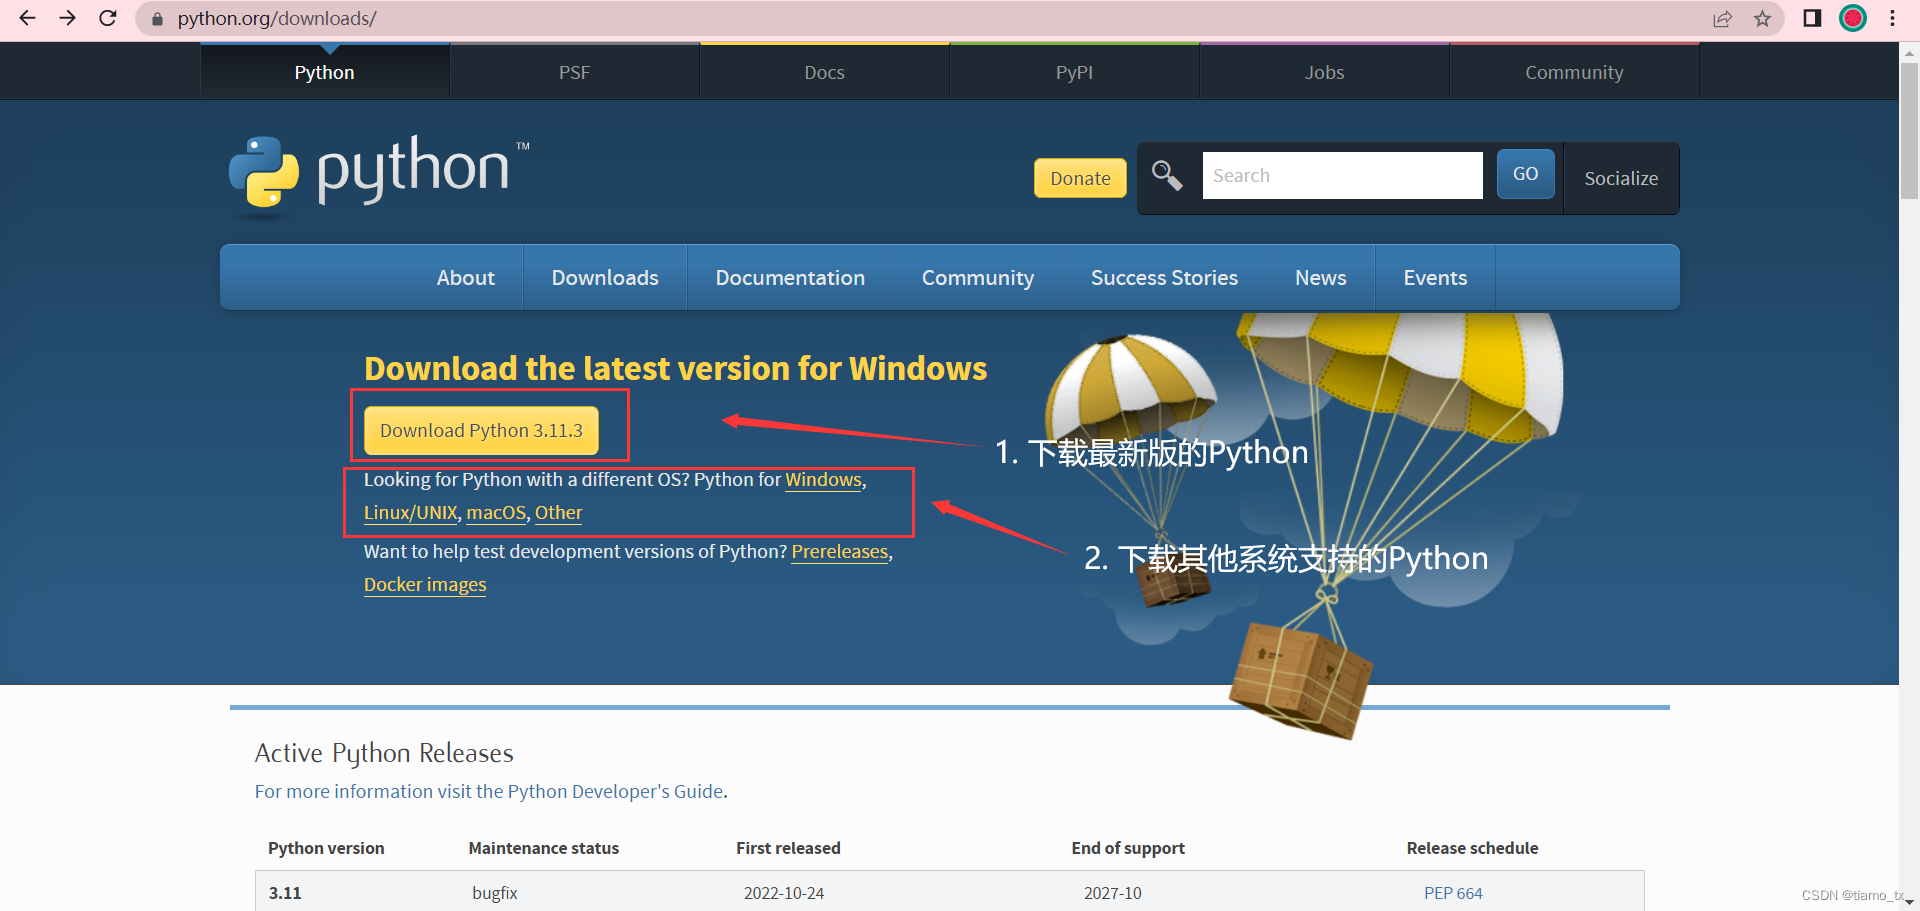
Task: Click Download Python 3.11.3 button
Action: 481,430
